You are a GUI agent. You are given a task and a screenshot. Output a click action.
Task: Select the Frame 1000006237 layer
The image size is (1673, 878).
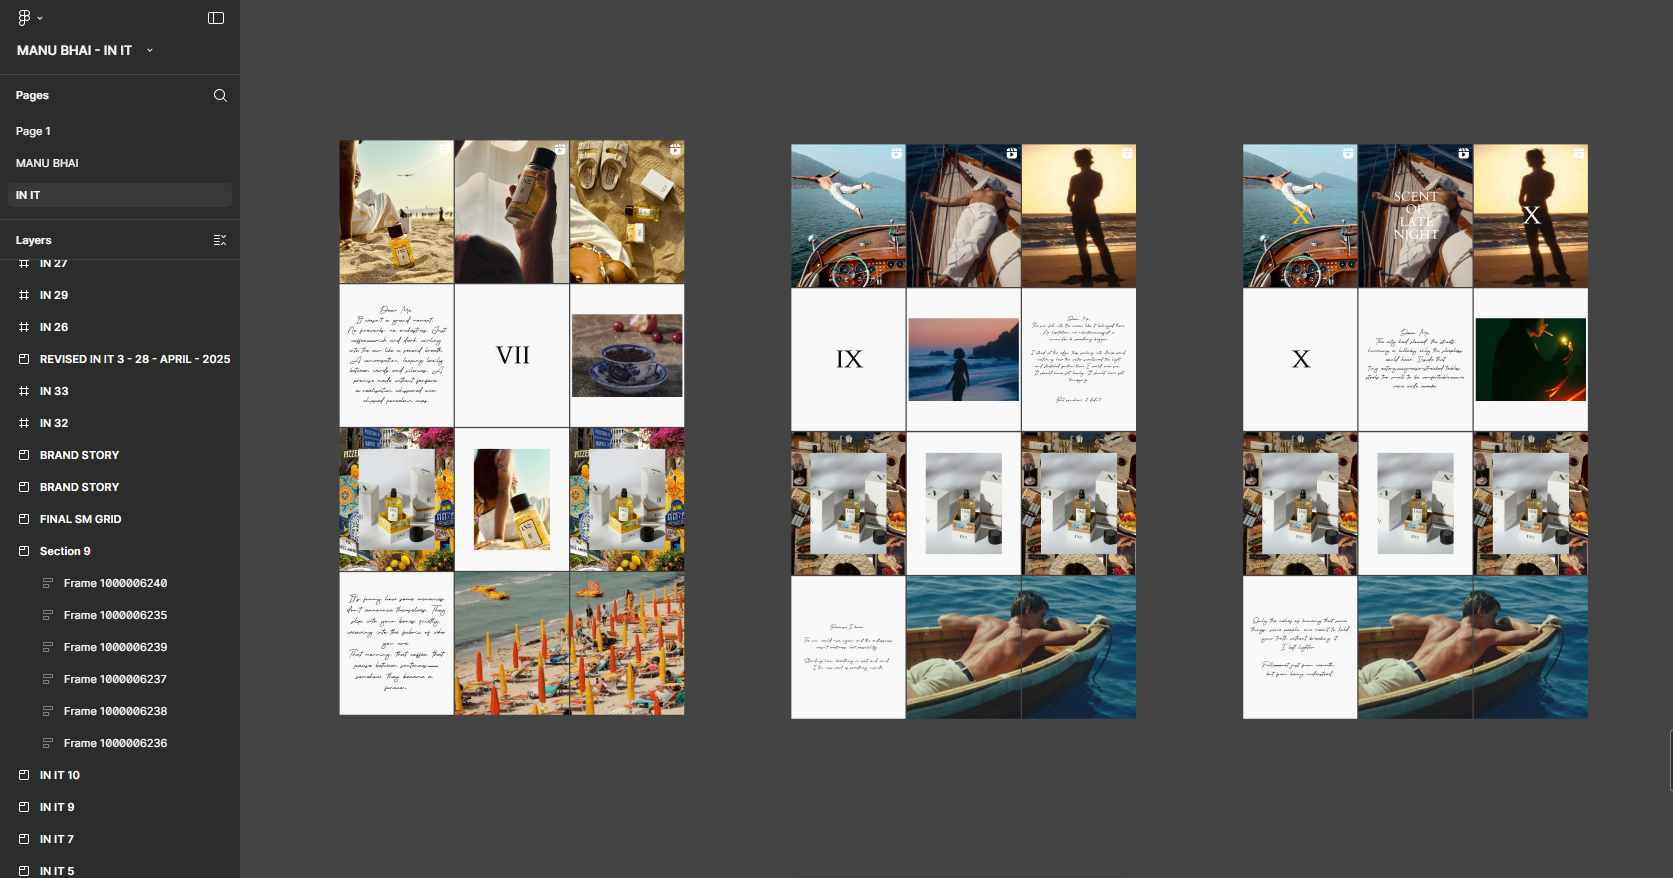click(115, 680)
